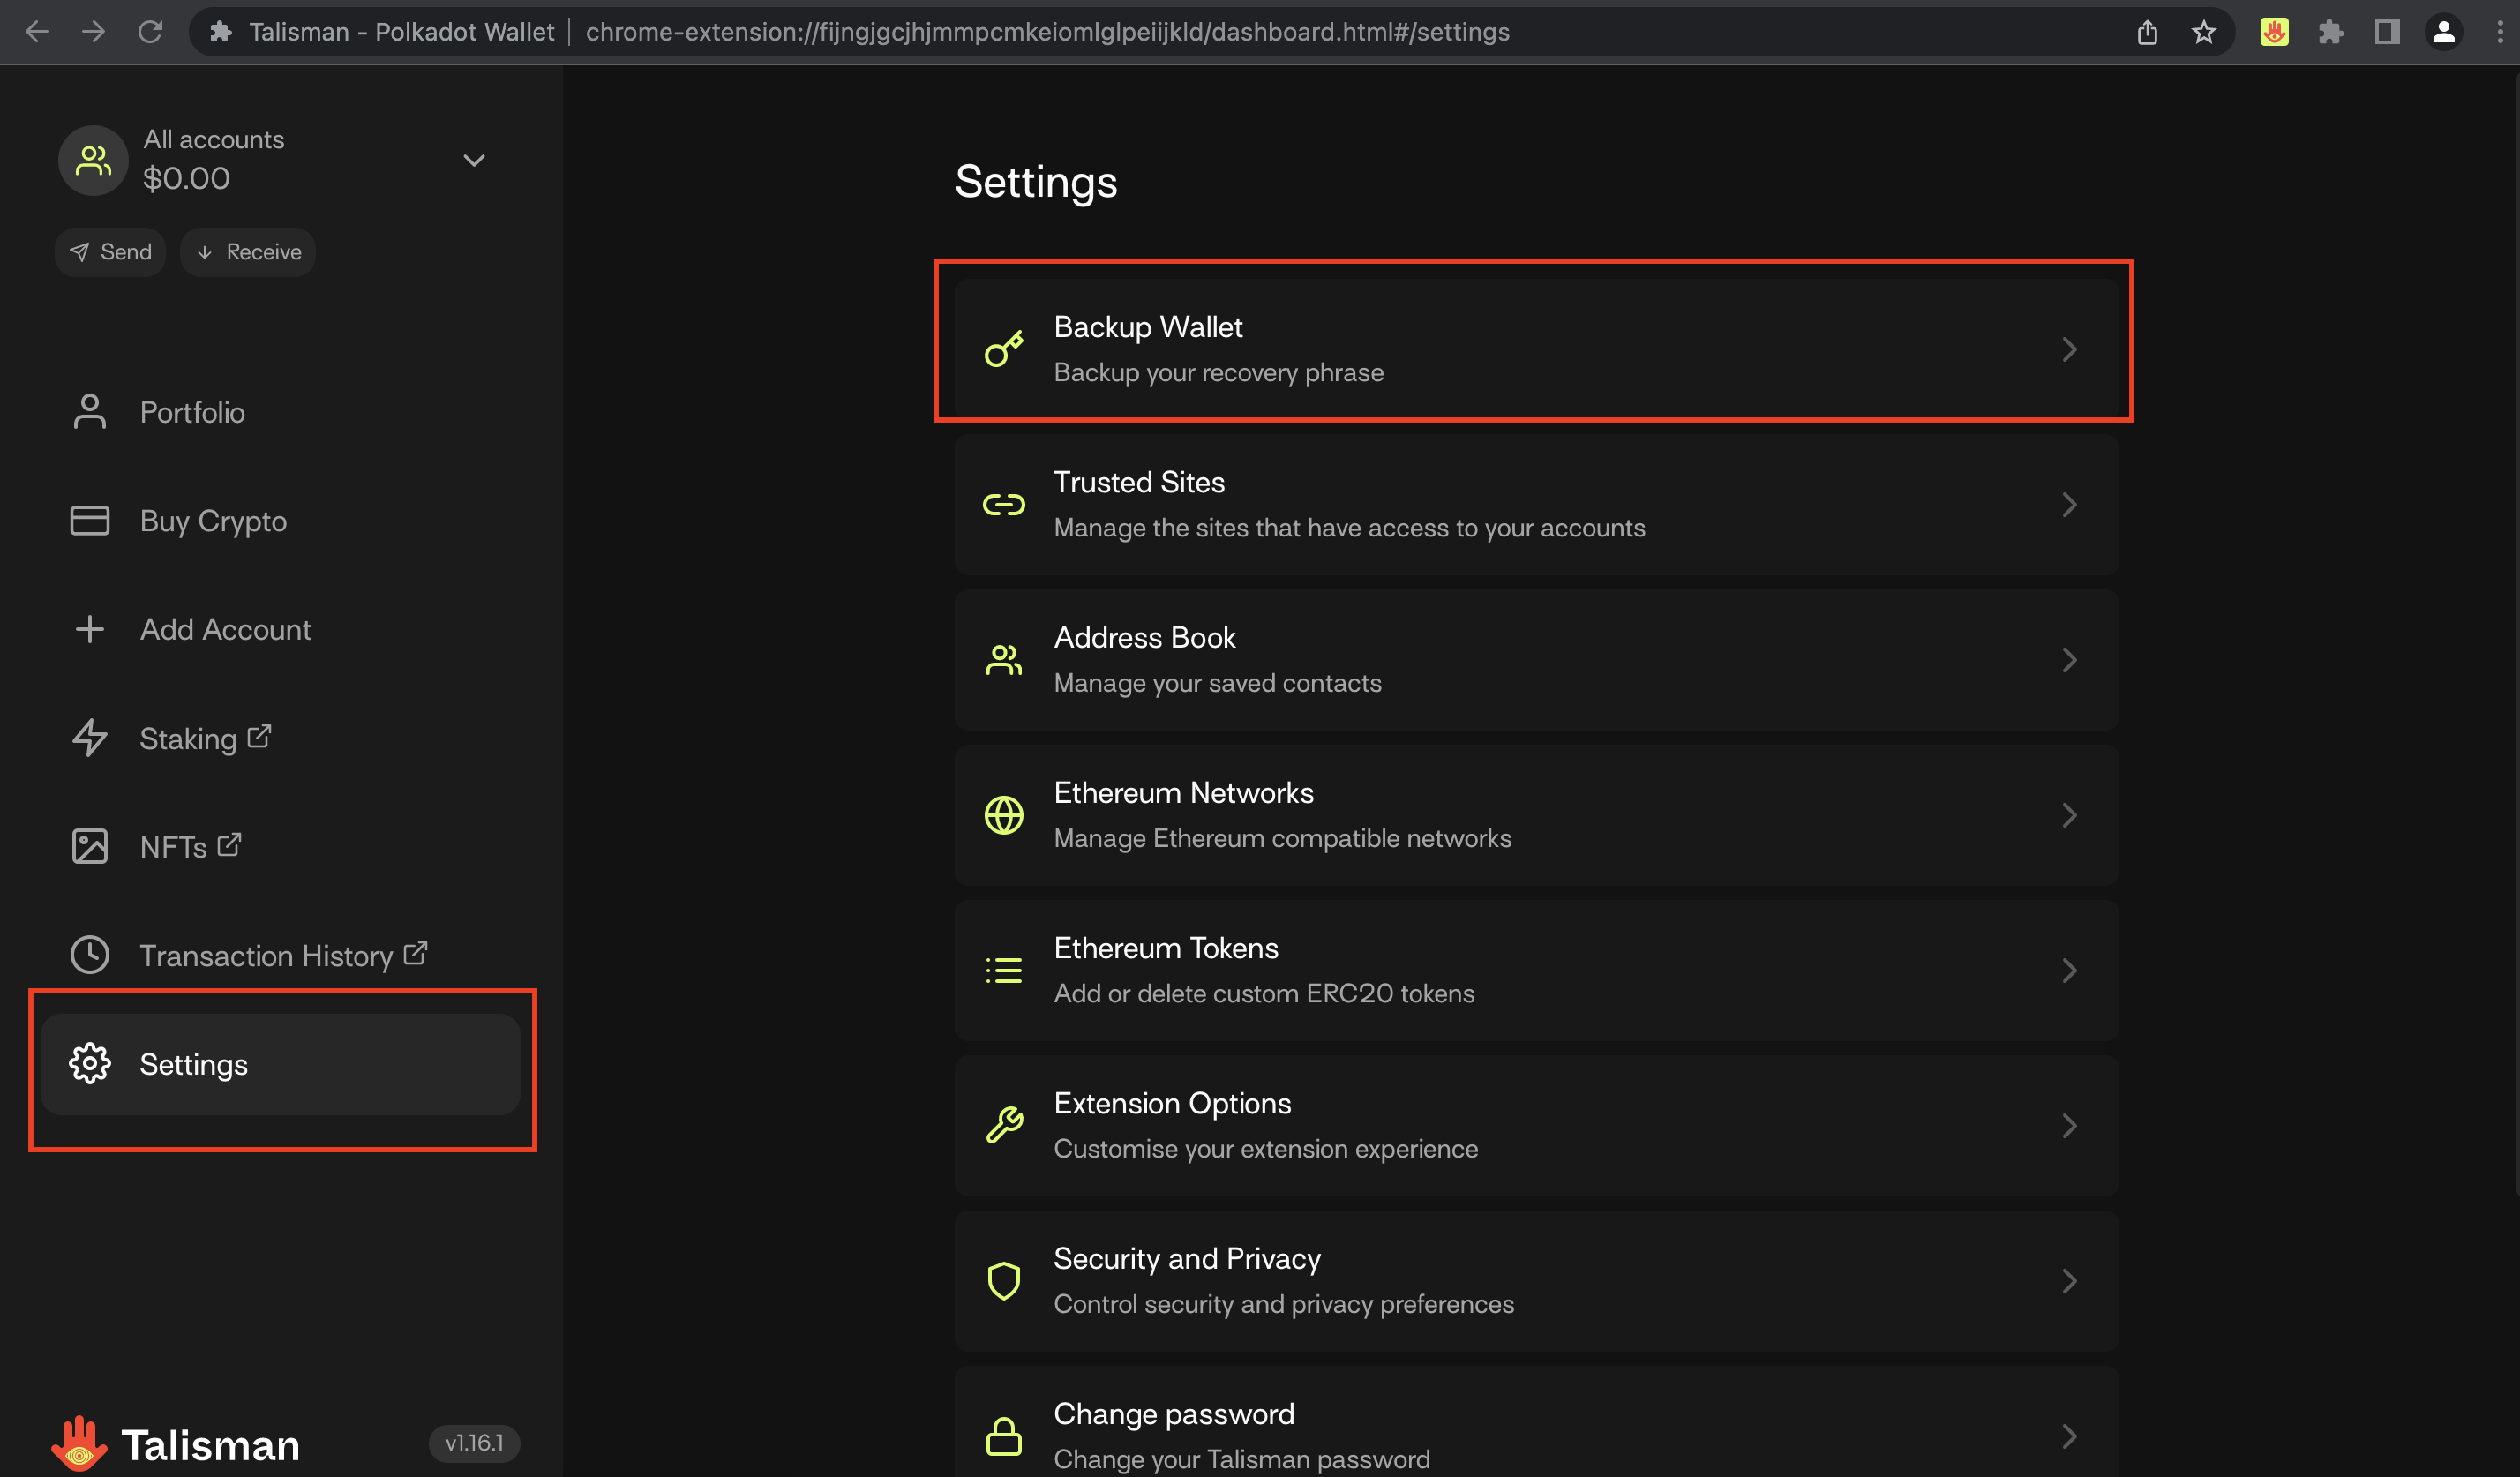The height and width of the screenshot is (1477, 2520).
Task: Expand the All accounts dropdown chevron
Action: pyautogui.click(x=474, y=160)
